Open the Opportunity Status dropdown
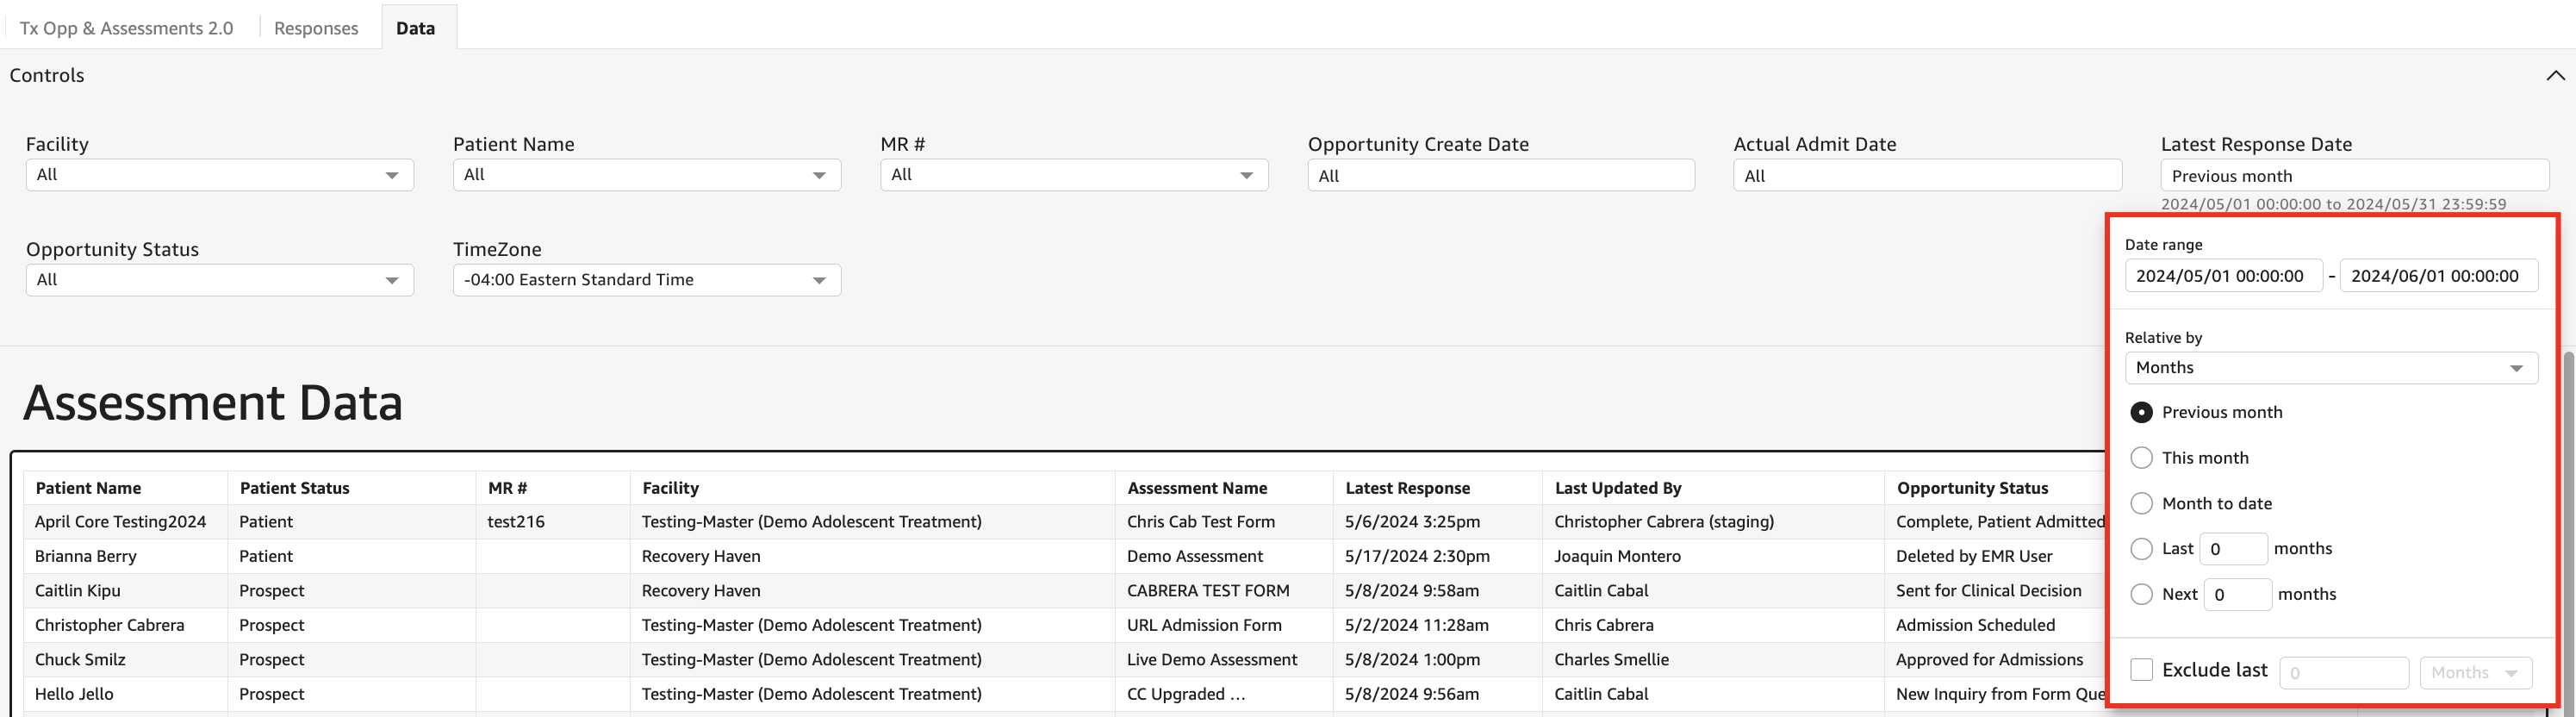 coord(219,280)
